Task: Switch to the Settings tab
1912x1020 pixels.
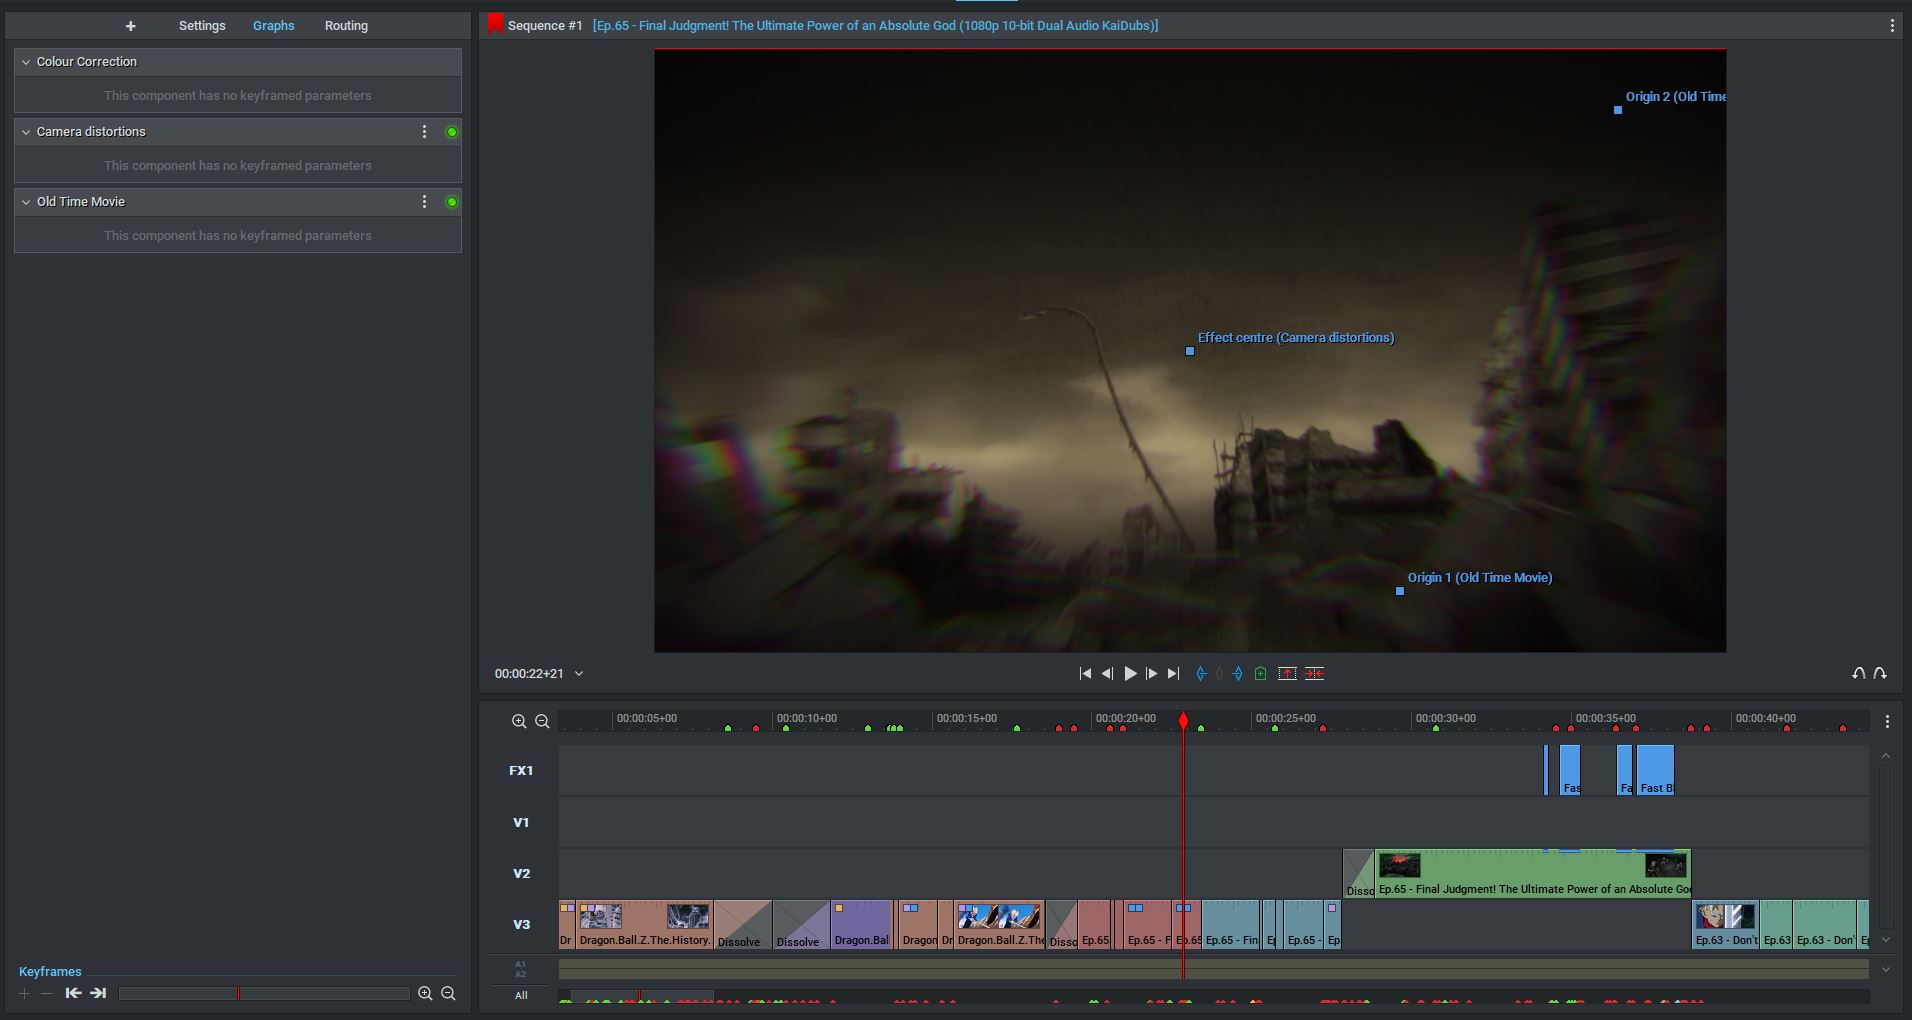Action: [x=202, y=26]
